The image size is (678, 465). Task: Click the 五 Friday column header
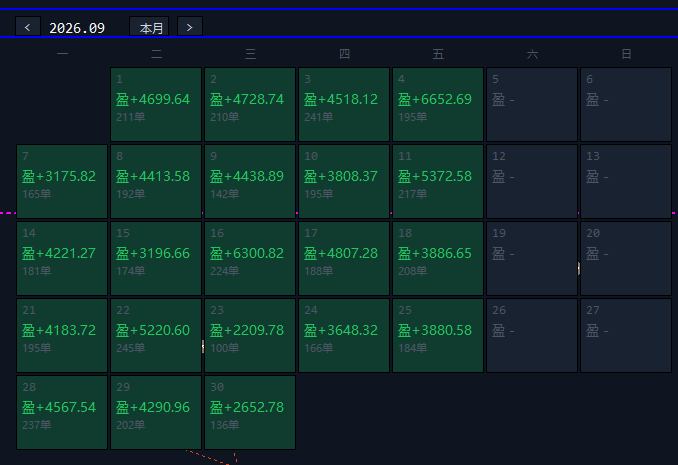coord(438,54)
